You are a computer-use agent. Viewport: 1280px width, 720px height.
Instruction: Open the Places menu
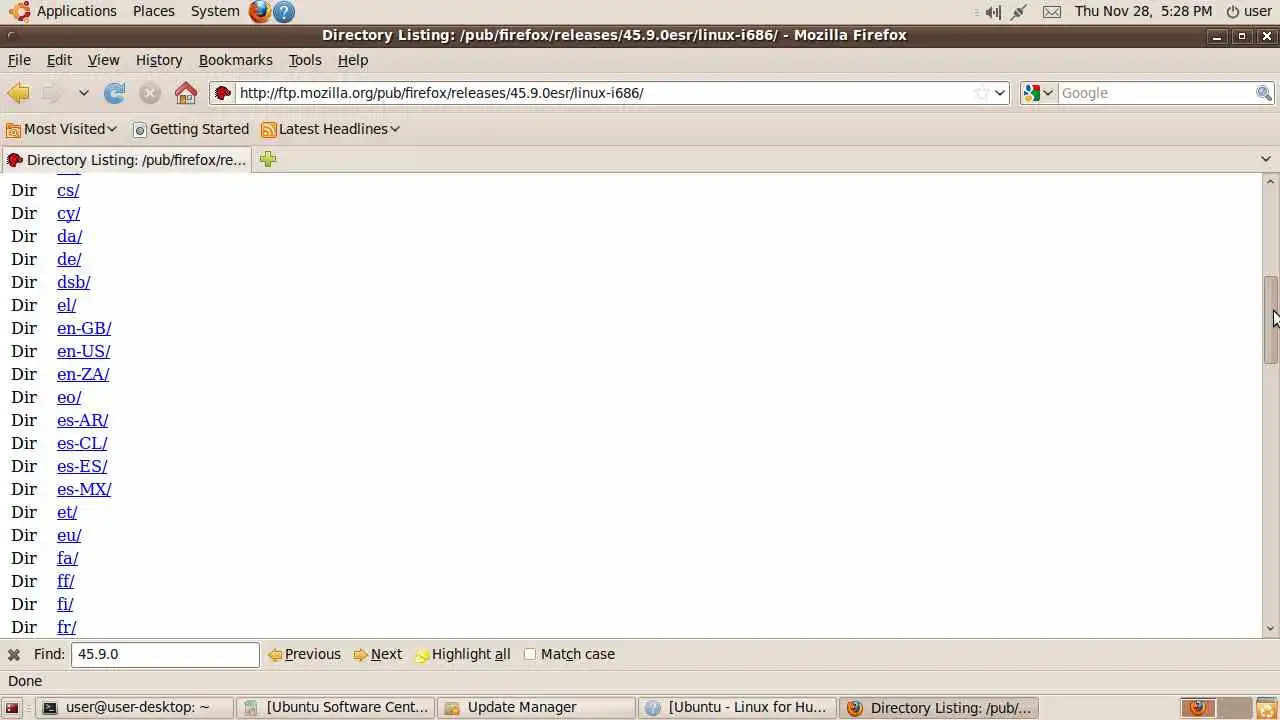[153, 11]
